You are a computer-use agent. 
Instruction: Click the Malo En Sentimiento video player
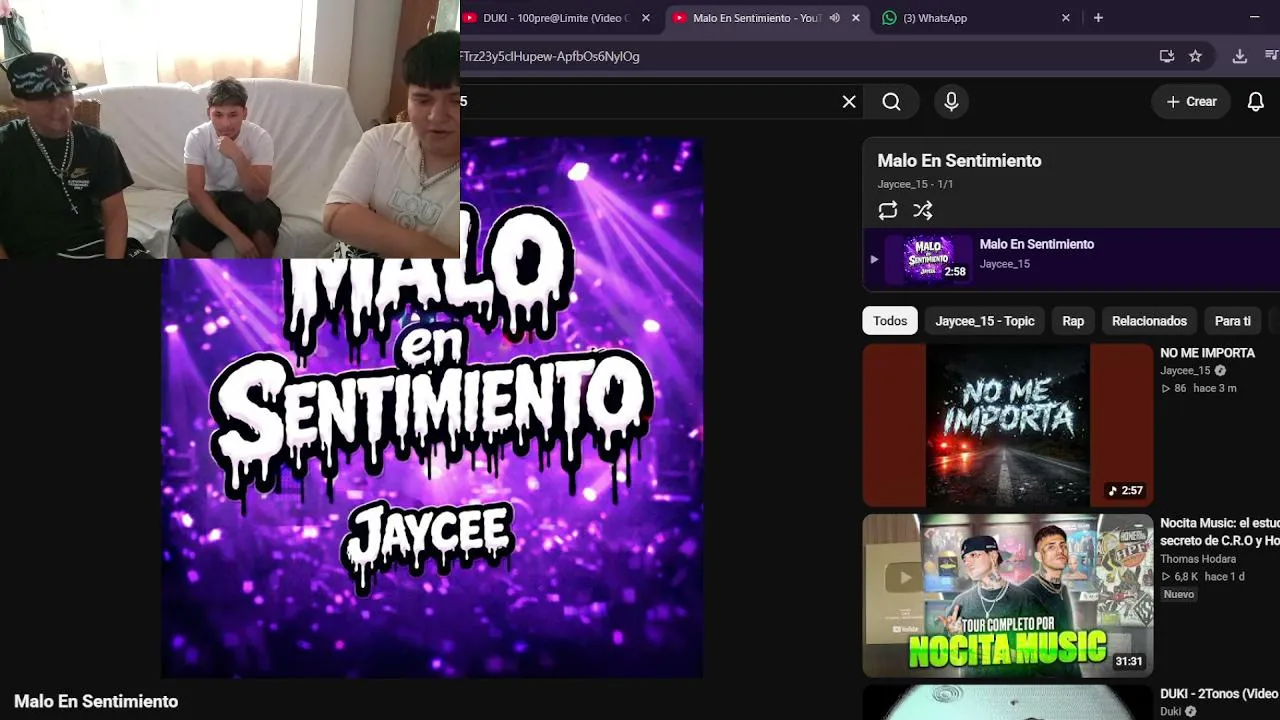432,408
